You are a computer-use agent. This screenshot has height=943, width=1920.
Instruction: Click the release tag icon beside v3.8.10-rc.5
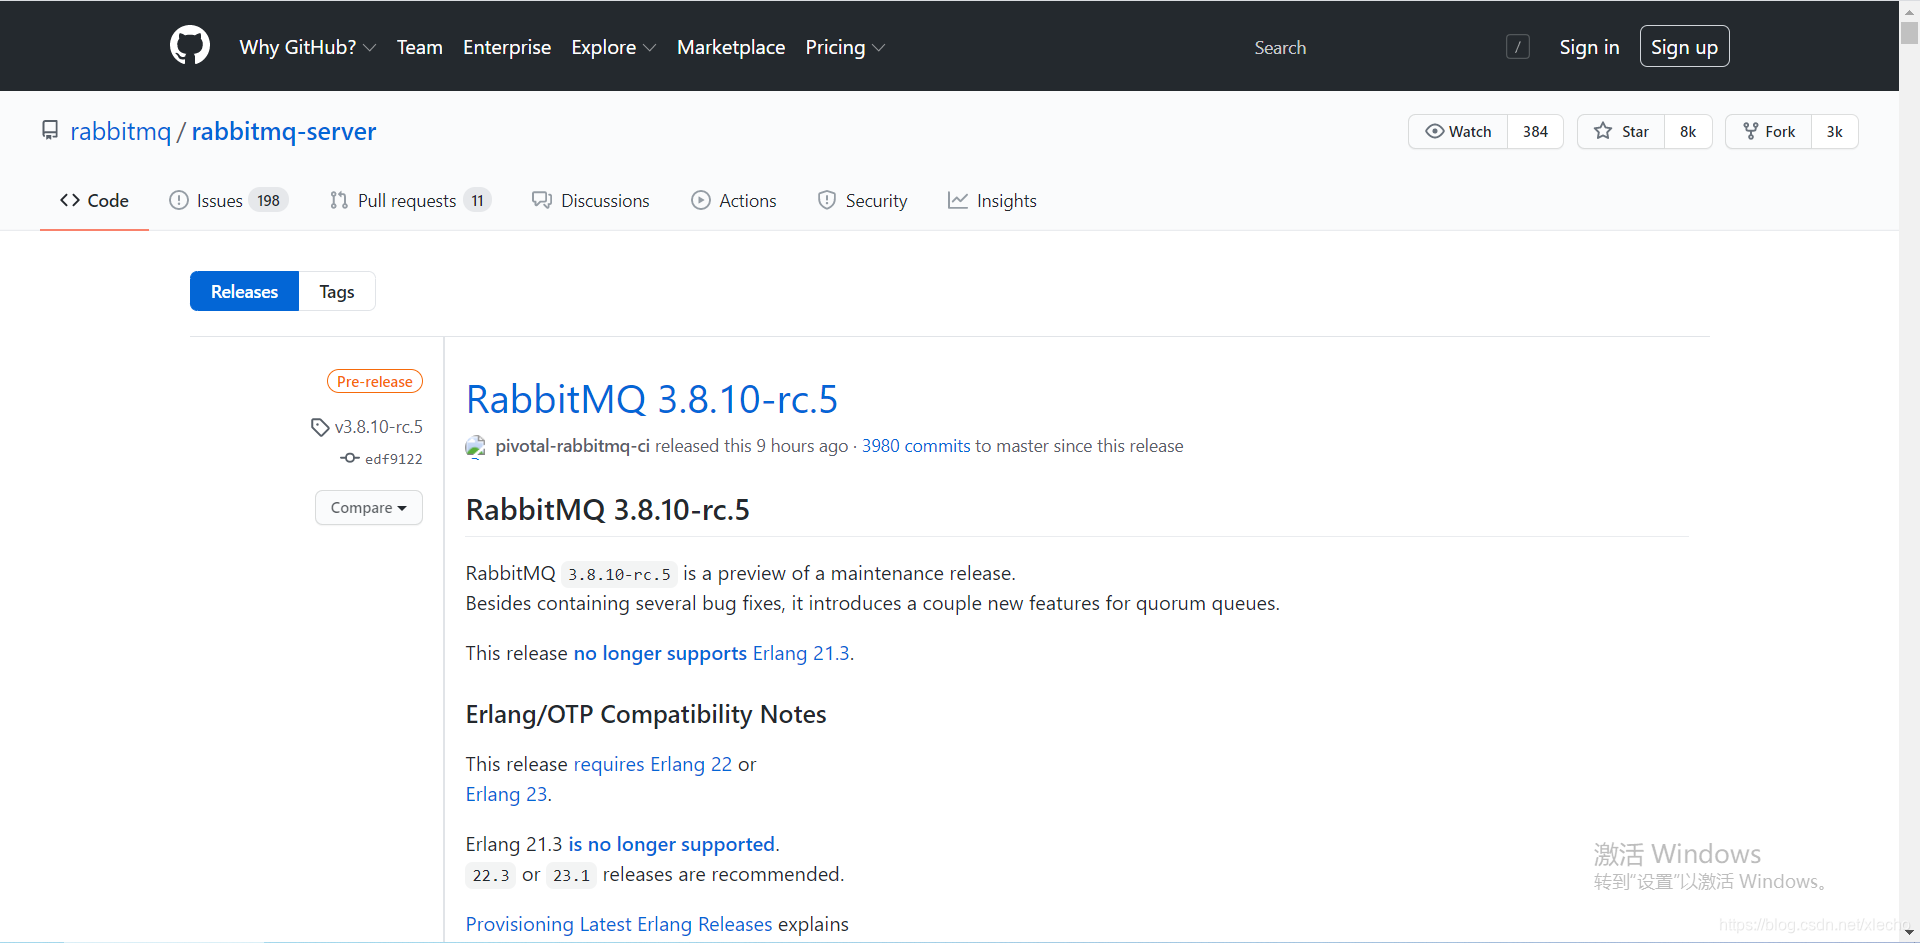click(320, 427)
